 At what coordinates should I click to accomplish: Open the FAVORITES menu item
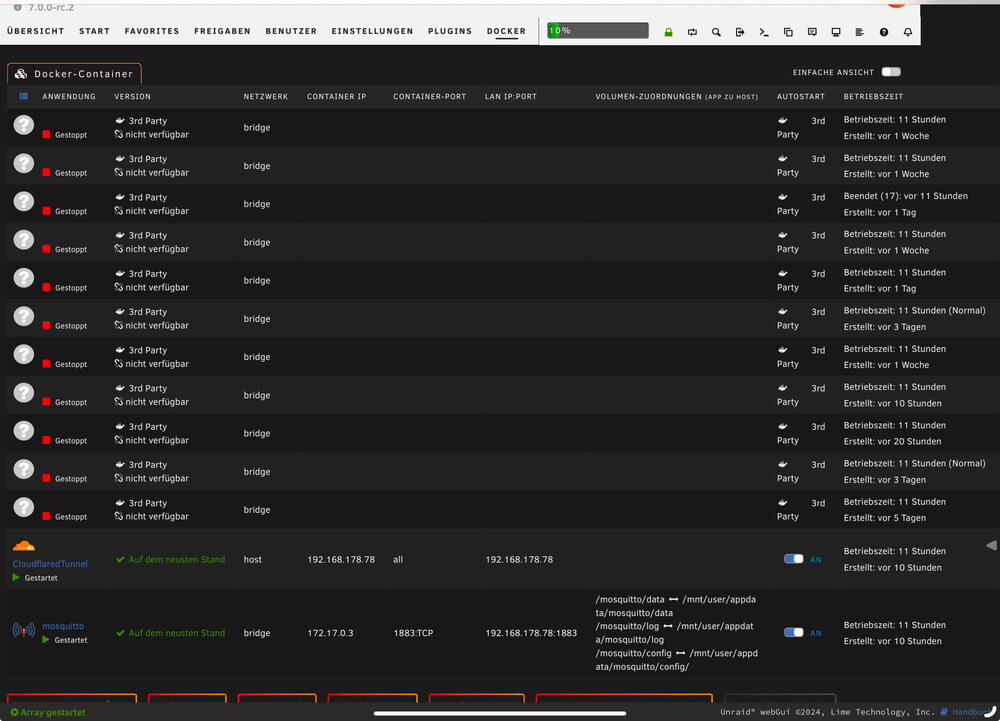pos(152,31)
